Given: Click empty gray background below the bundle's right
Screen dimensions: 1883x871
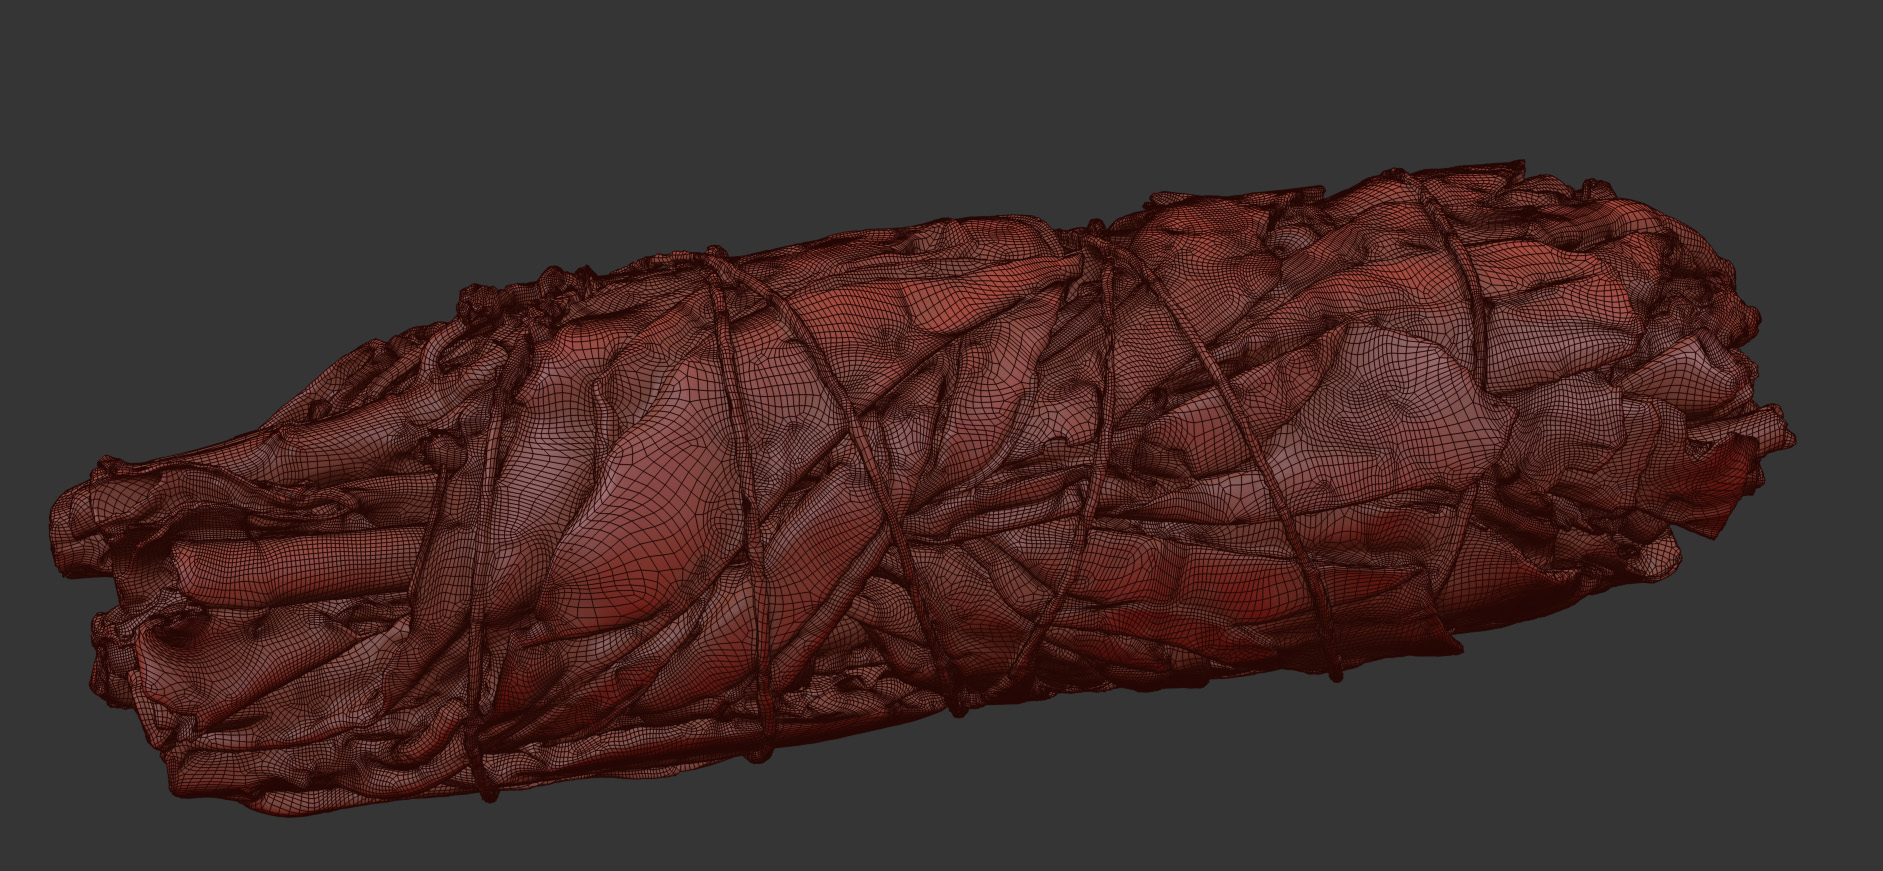Looking at the screenshot, I should pyautogui.click(x=1500, y=780).
